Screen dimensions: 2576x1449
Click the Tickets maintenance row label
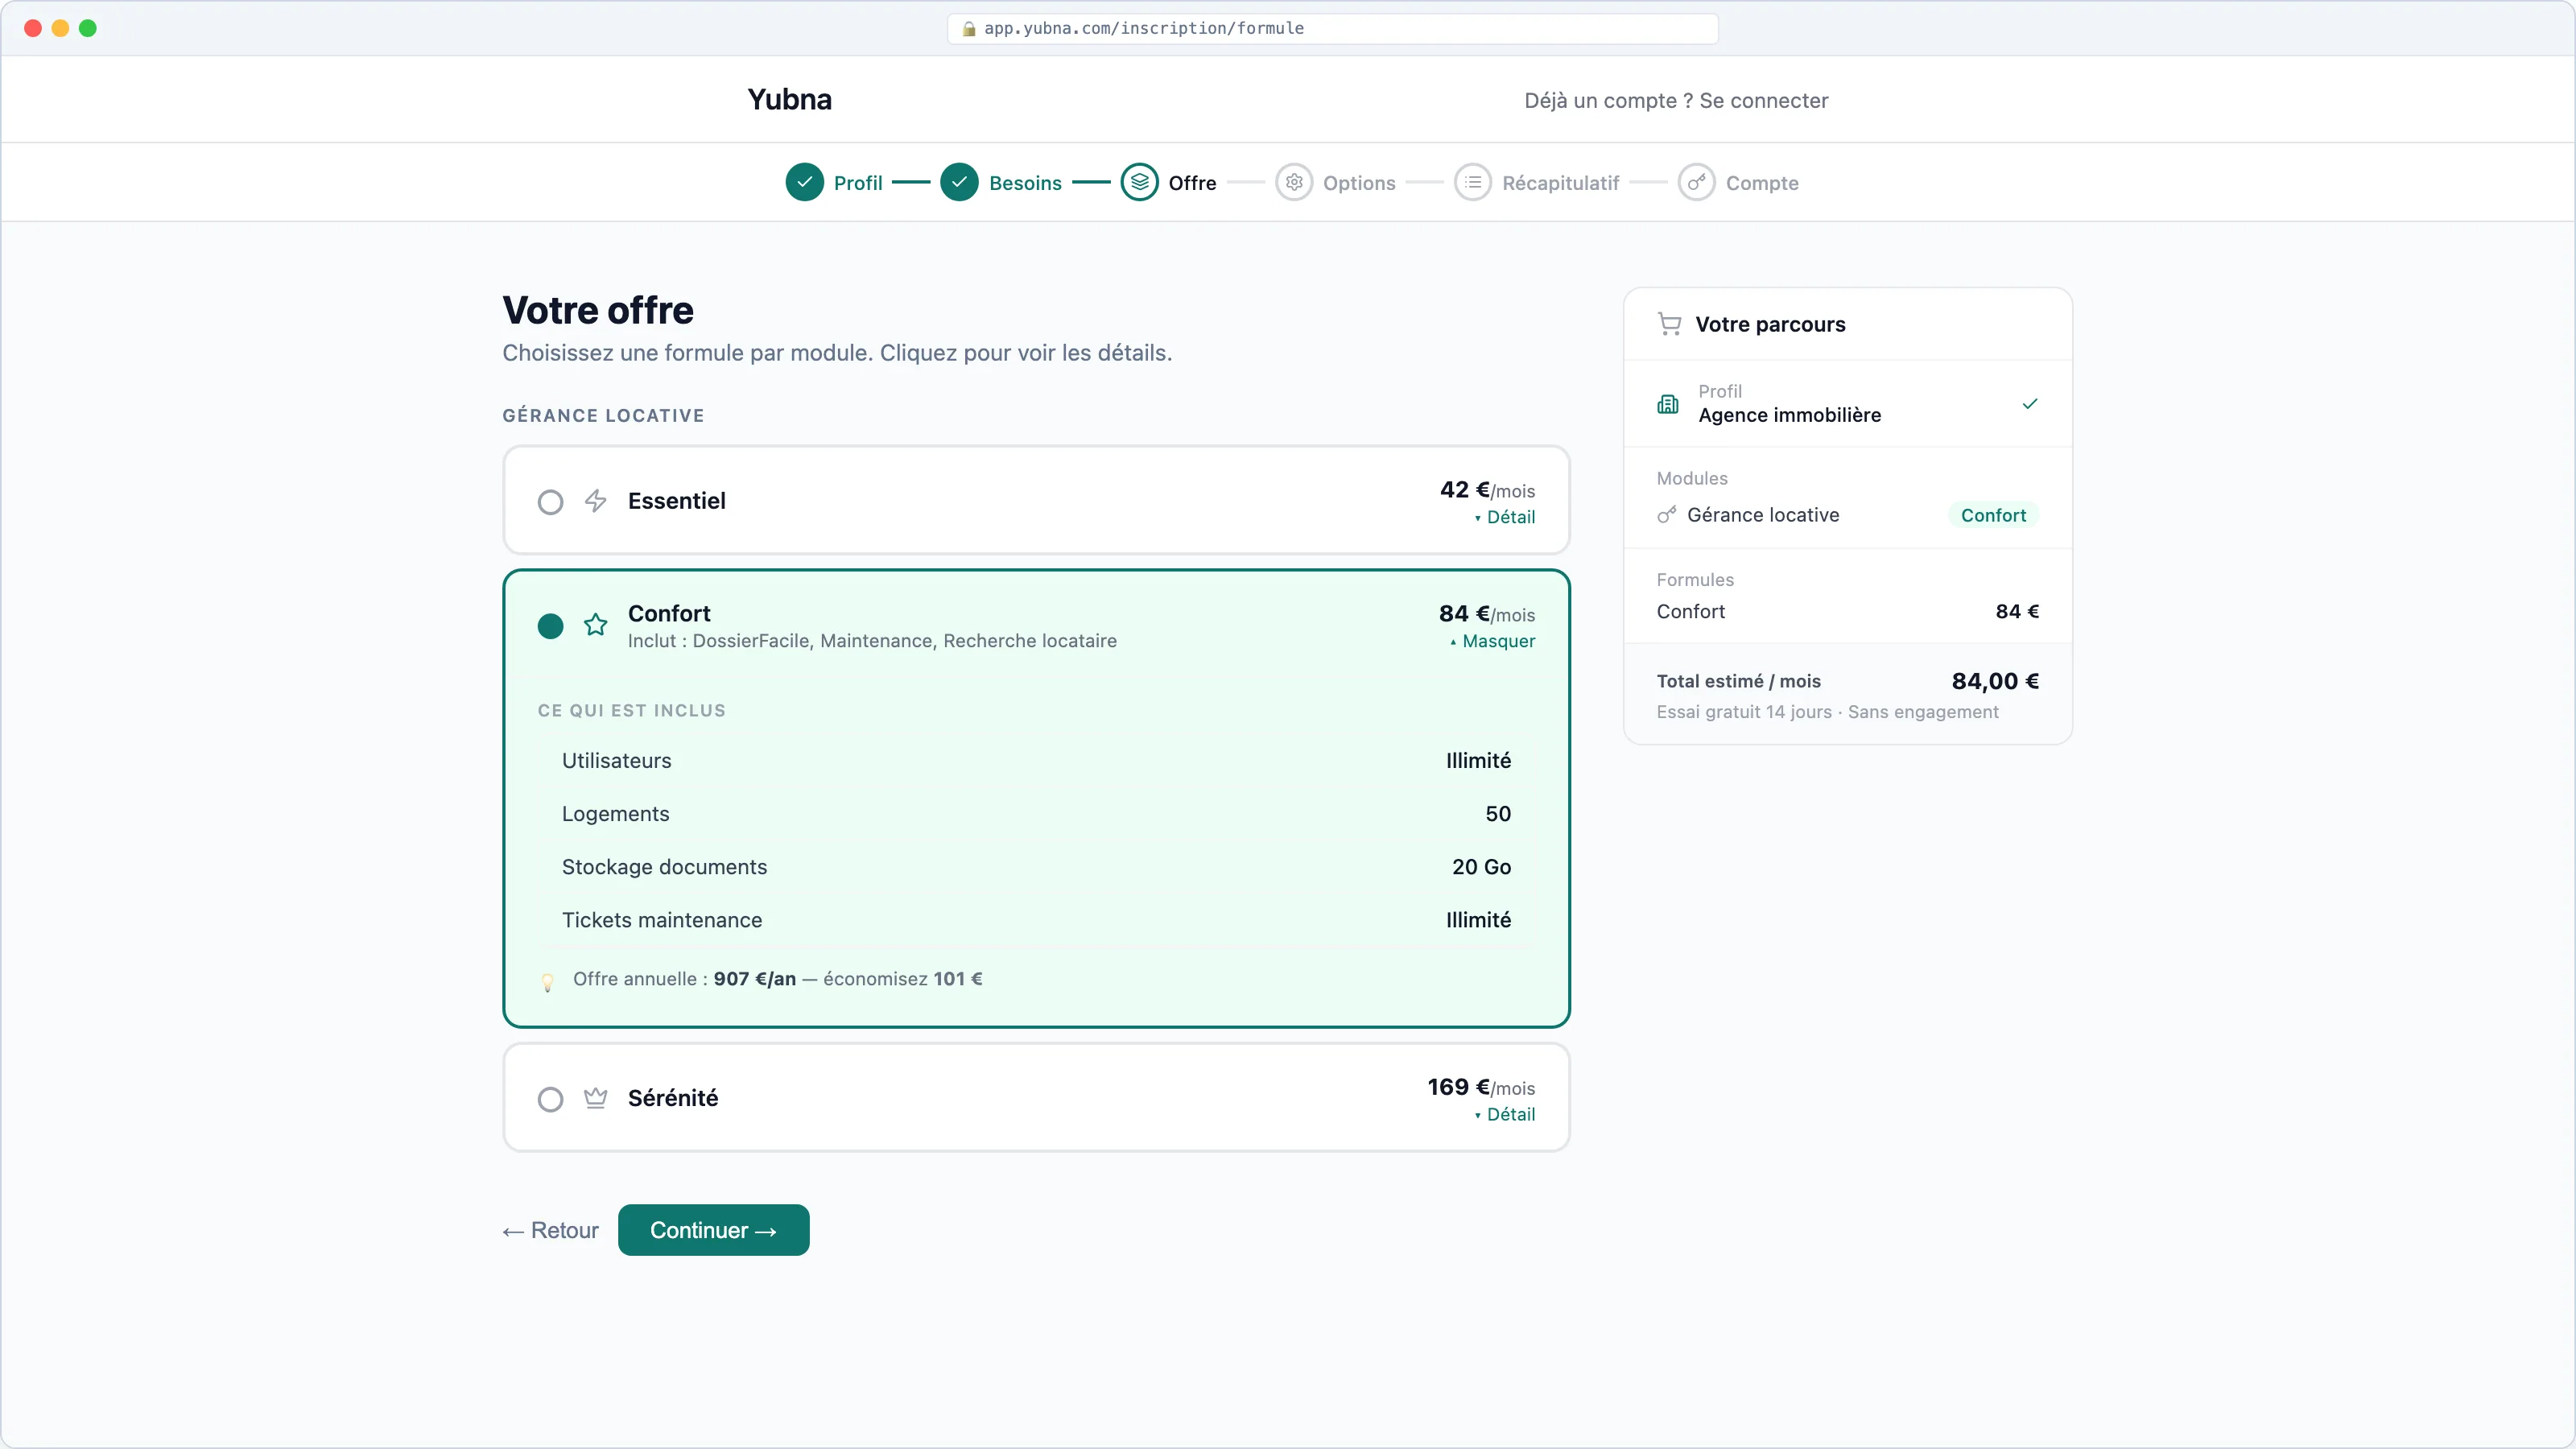[662, 920]
